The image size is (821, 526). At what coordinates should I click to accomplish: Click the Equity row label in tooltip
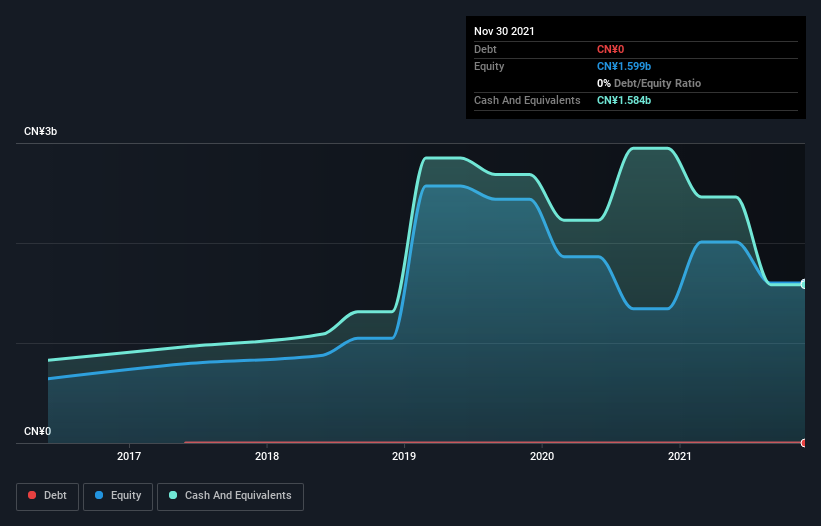pos(489,66)
